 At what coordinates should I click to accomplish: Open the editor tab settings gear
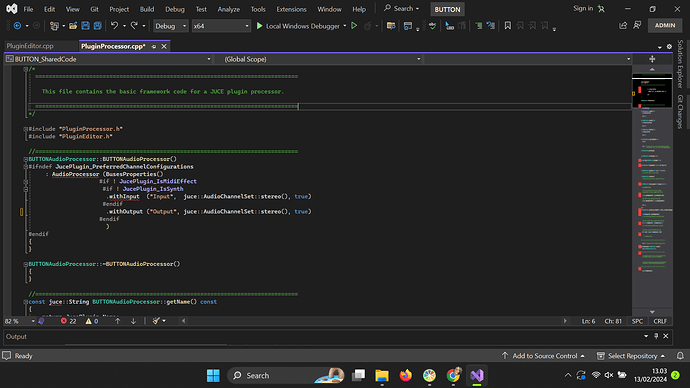coord(669,47)
